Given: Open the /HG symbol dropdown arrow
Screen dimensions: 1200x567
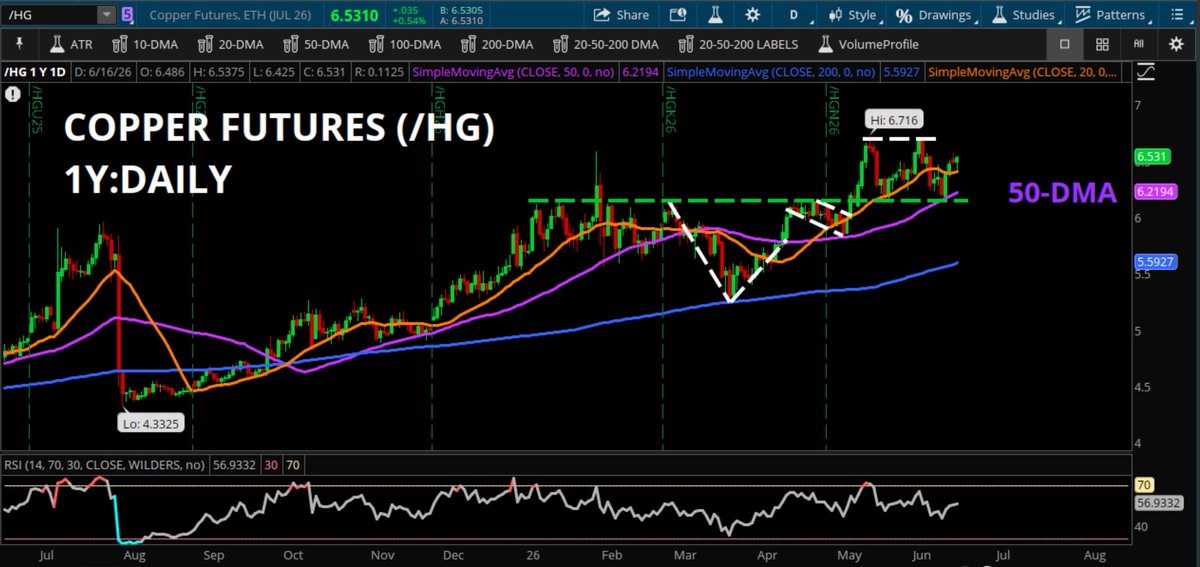Looking at the screenshot, I should coord(106,15).
